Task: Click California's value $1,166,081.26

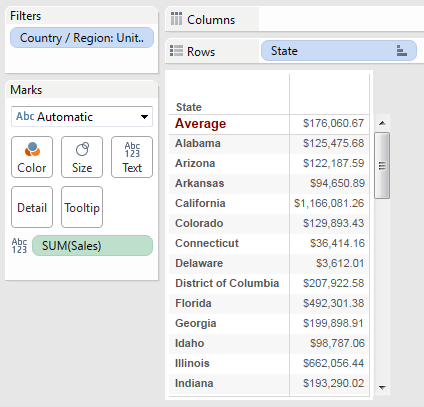Action: coord(329,203)
